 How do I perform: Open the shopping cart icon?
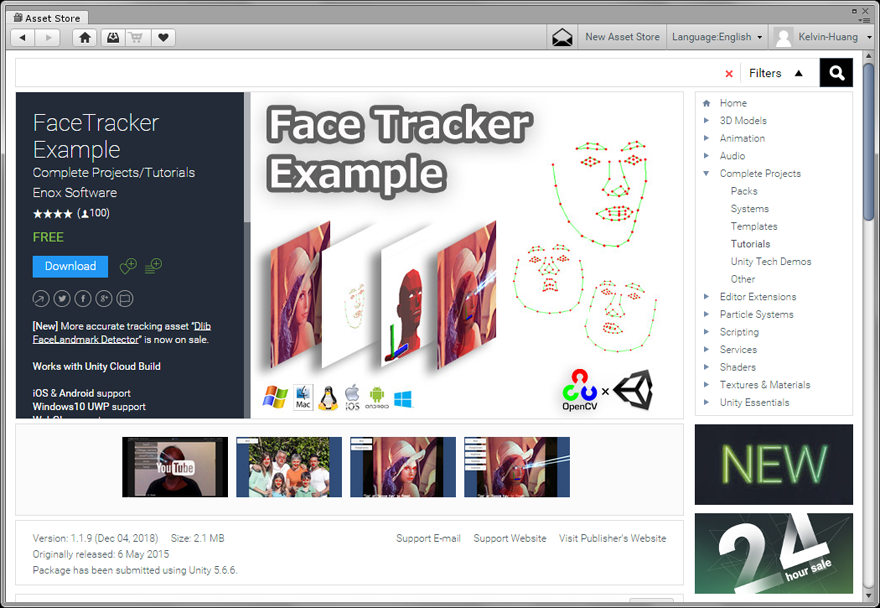[137, 38]
